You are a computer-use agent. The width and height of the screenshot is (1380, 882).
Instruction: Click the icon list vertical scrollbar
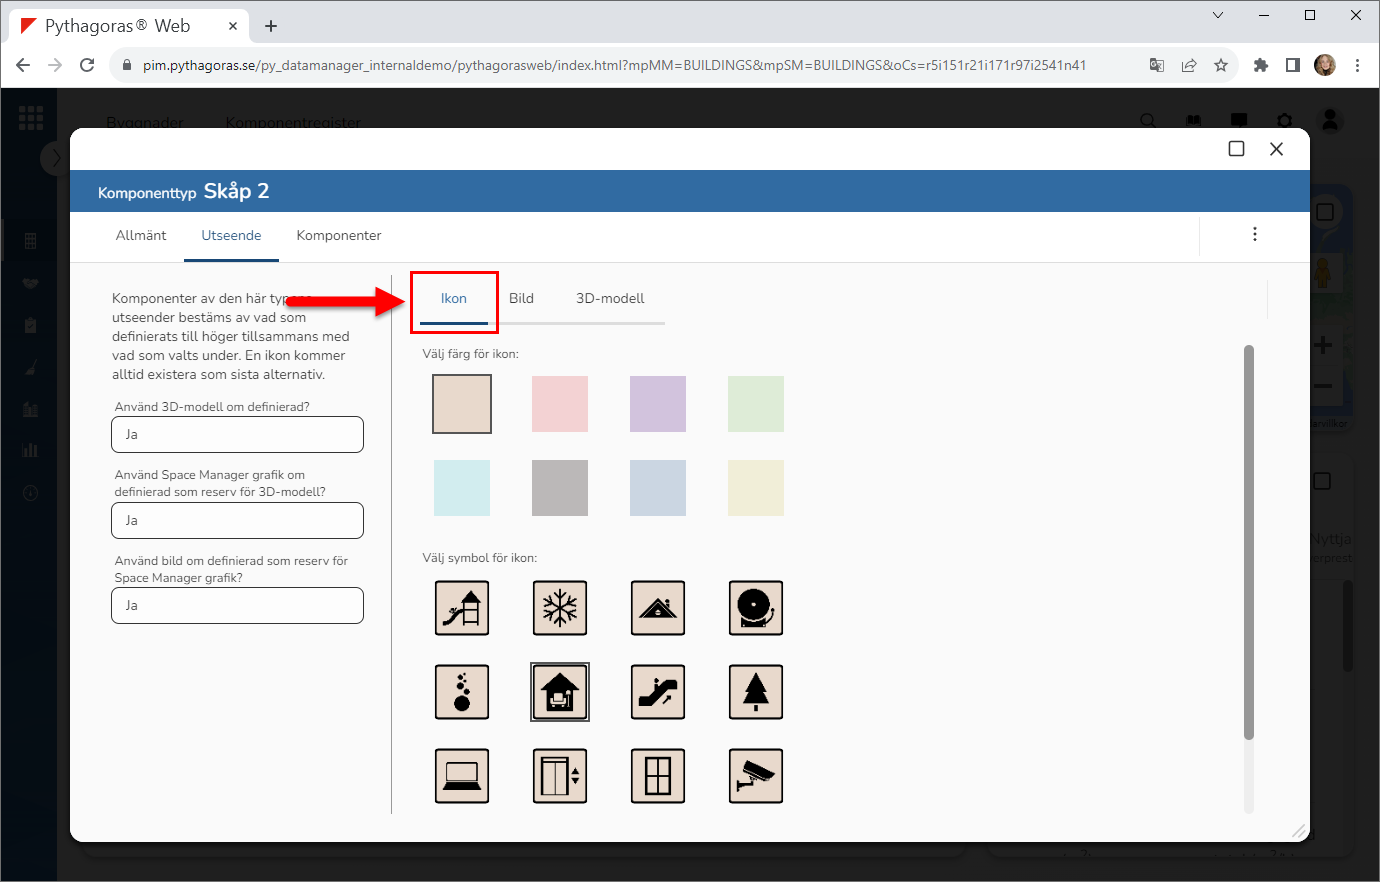tap(1248, 540)
